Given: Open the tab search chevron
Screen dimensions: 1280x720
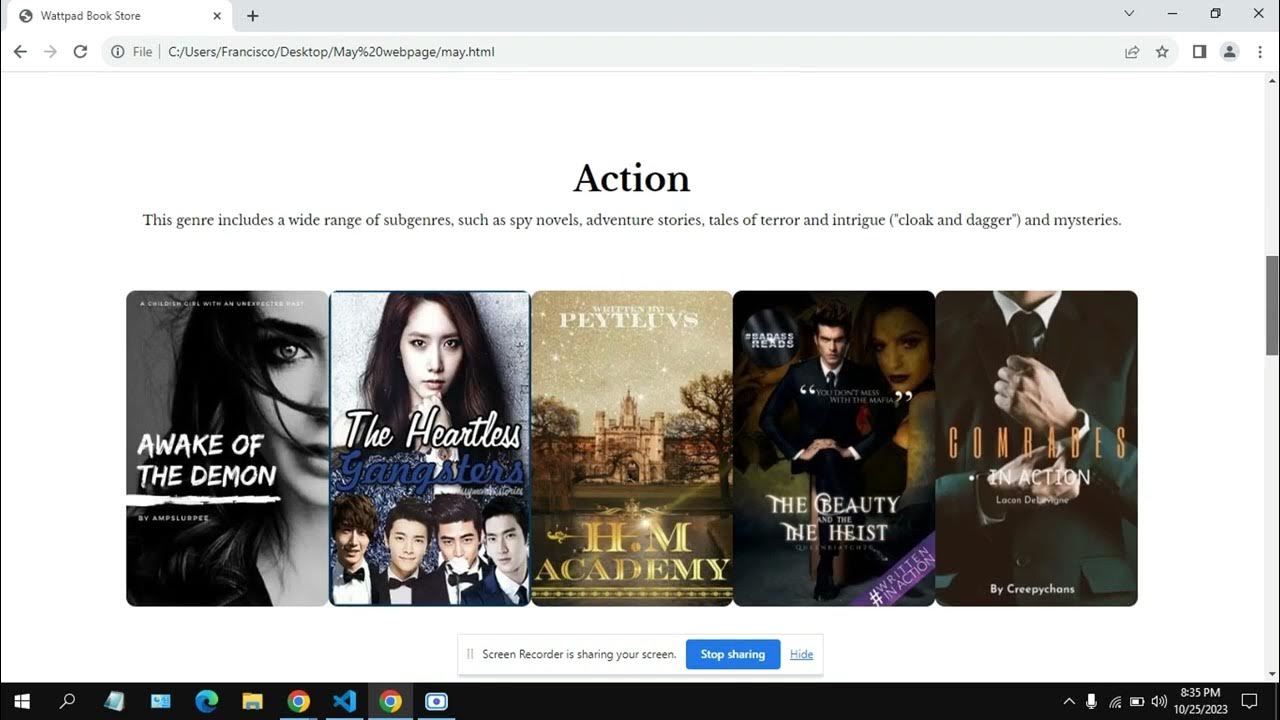Looking at the screenshot, I should [1129, 14].
